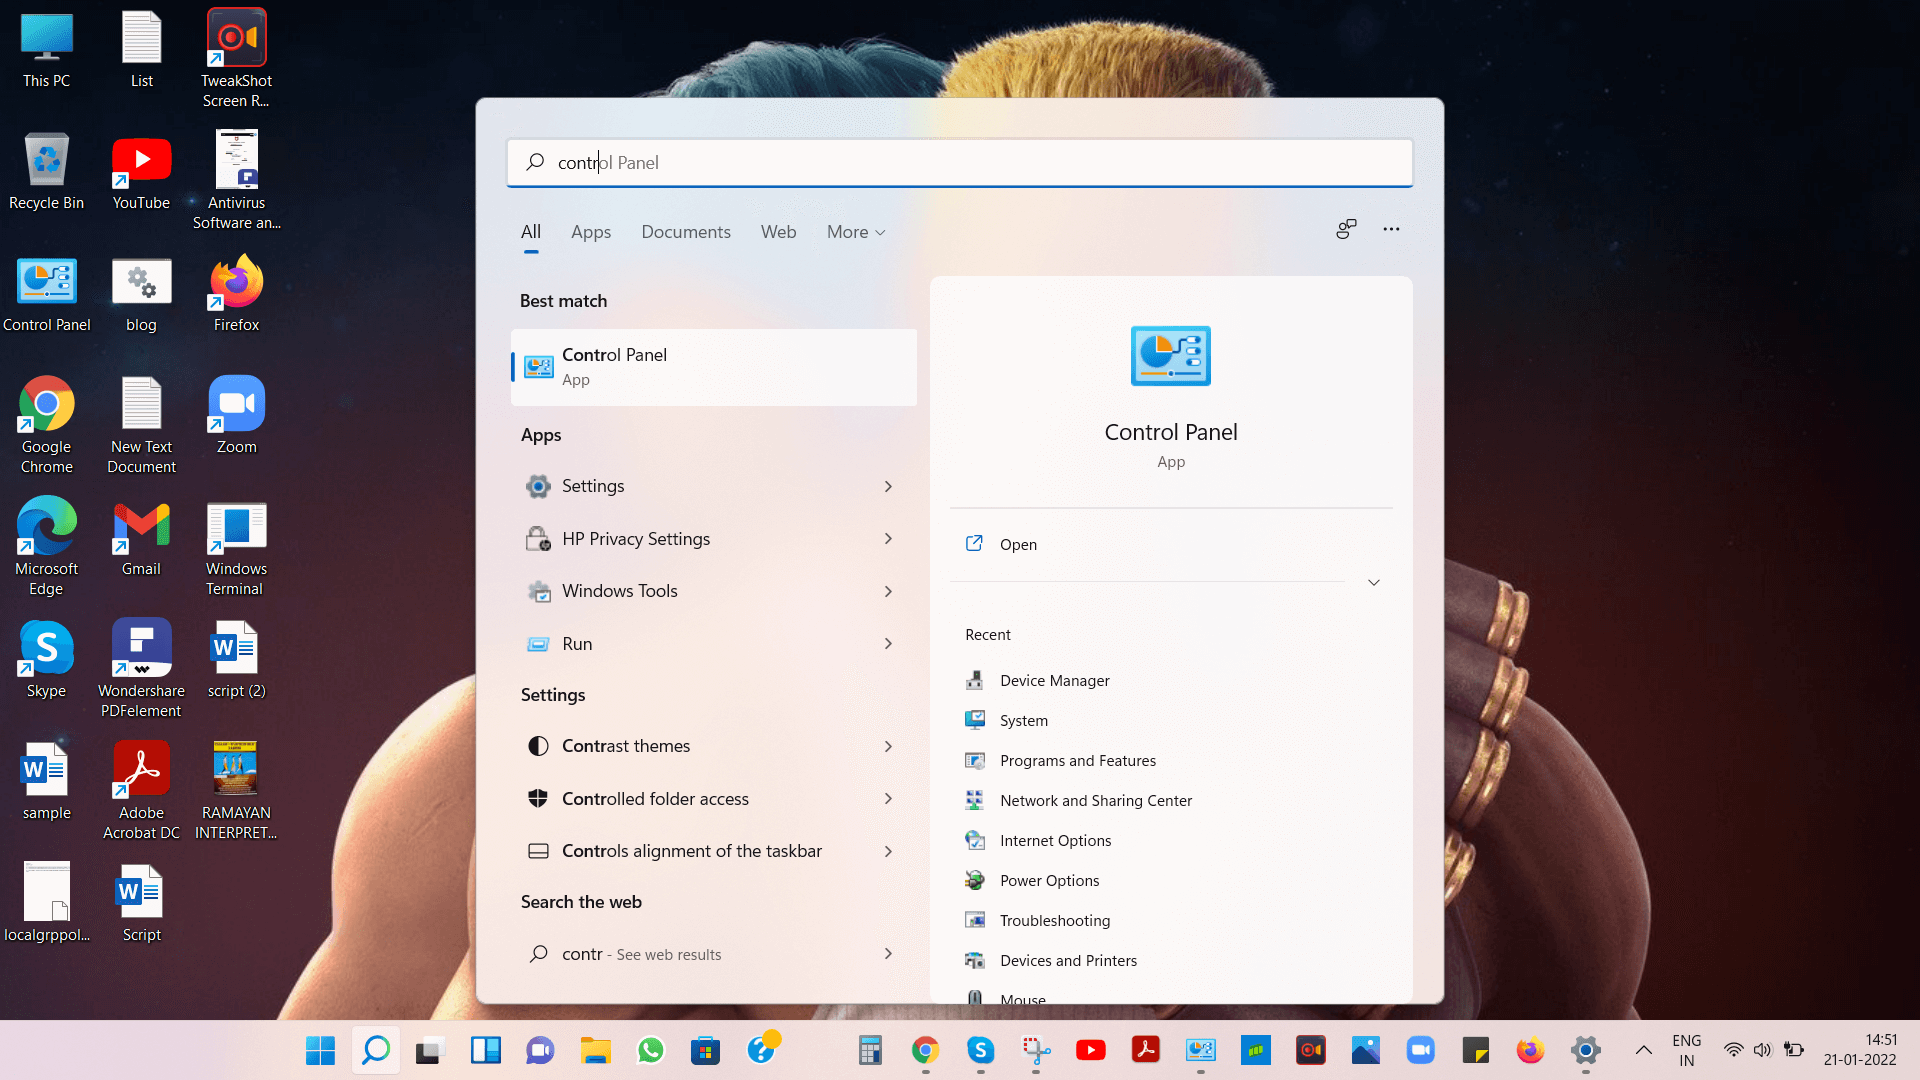Expand Settings search result arrow
Image resolution: width=1920 pixels, height=1080 pixels.
pyautogui.click(x=889, y=485)
